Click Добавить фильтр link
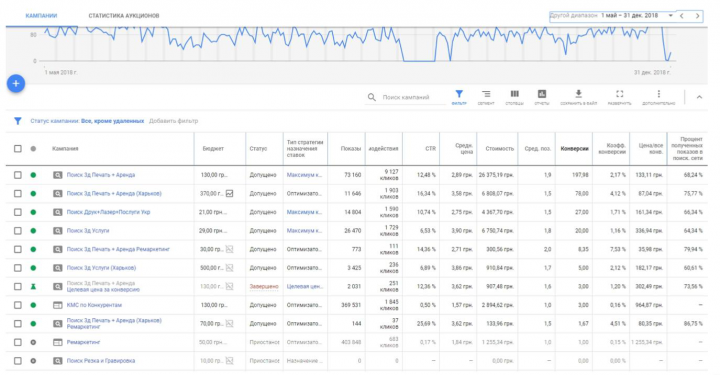 (x=174, y=121)
